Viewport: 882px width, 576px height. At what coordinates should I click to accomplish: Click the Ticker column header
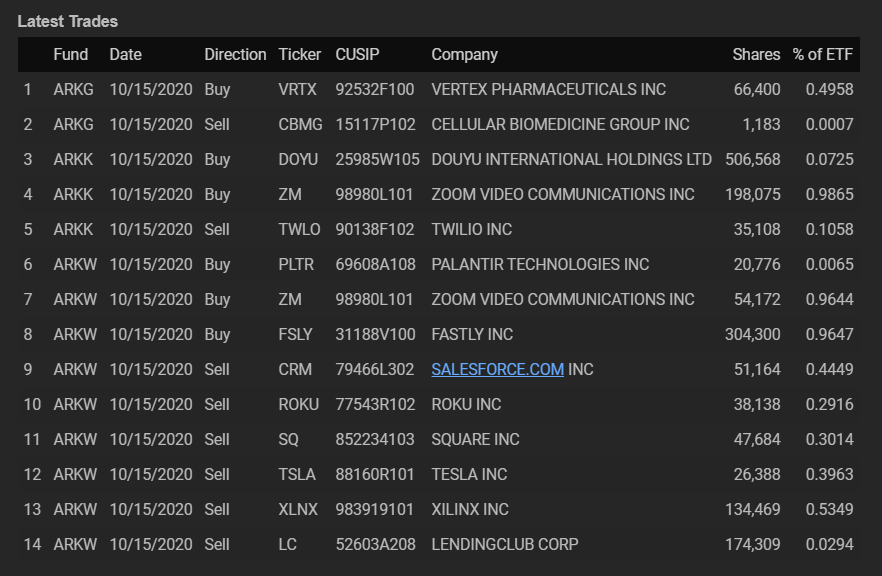point(300,55)
